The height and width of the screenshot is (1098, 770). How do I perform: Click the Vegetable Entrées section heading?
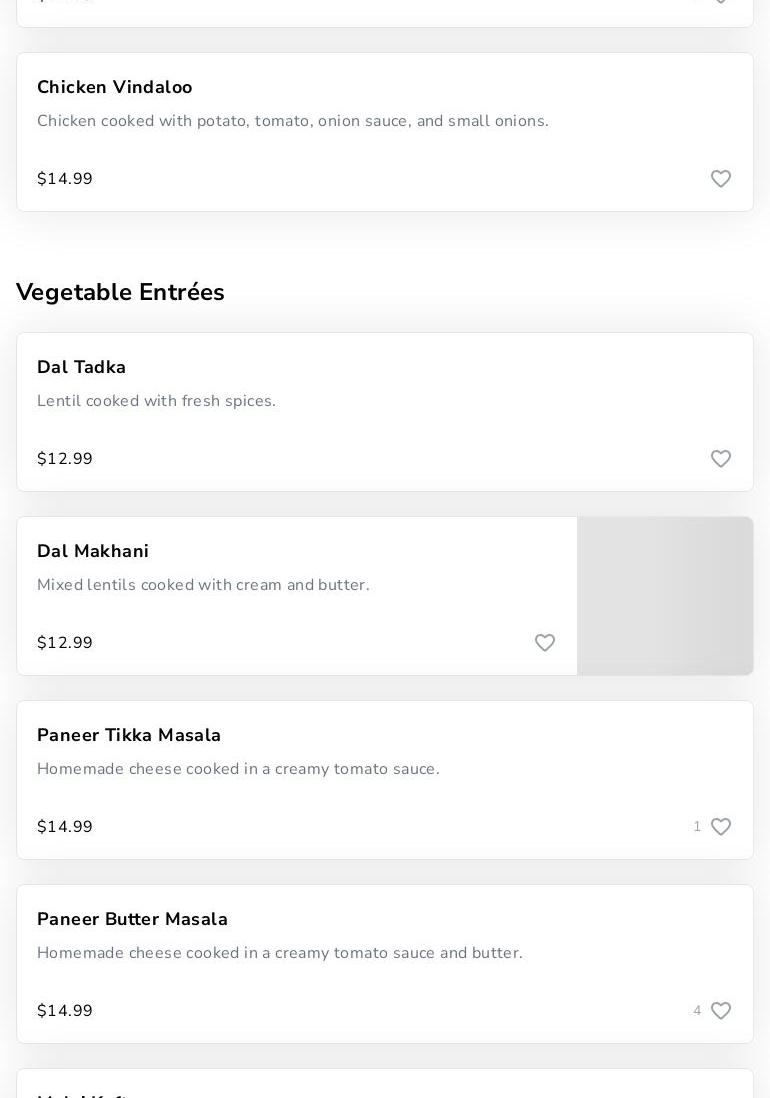pyautogui.click(x=120, y=292)
